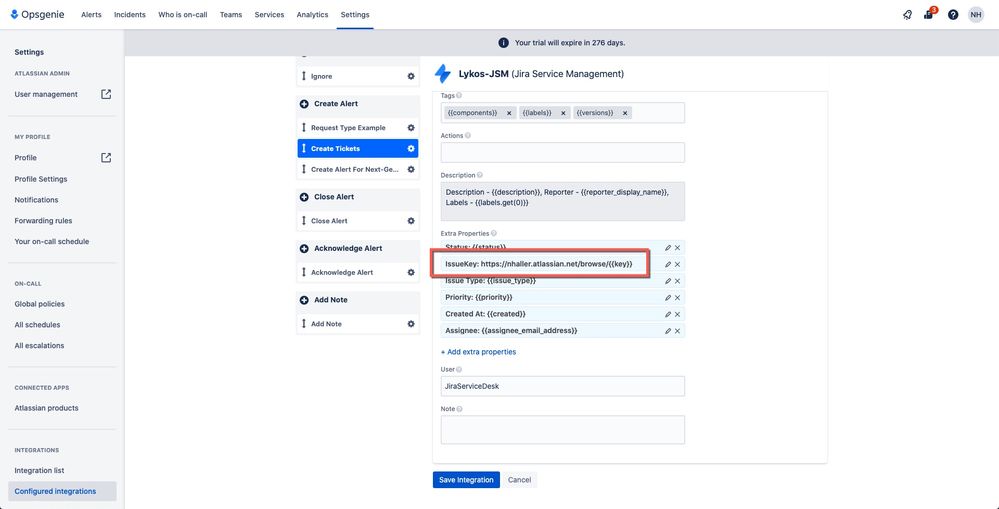Delete the Assignee extra property

click(x=677, y=331)
